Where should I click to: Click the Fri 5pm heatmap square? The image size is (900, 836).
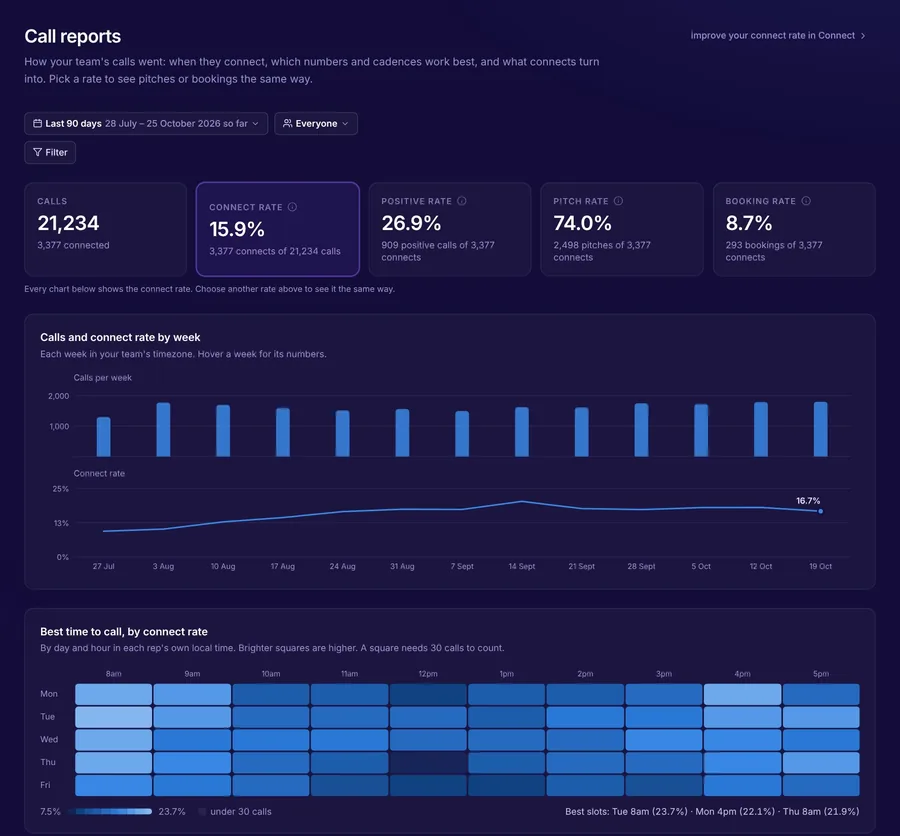pyautogui.click(x=821, y=785)
